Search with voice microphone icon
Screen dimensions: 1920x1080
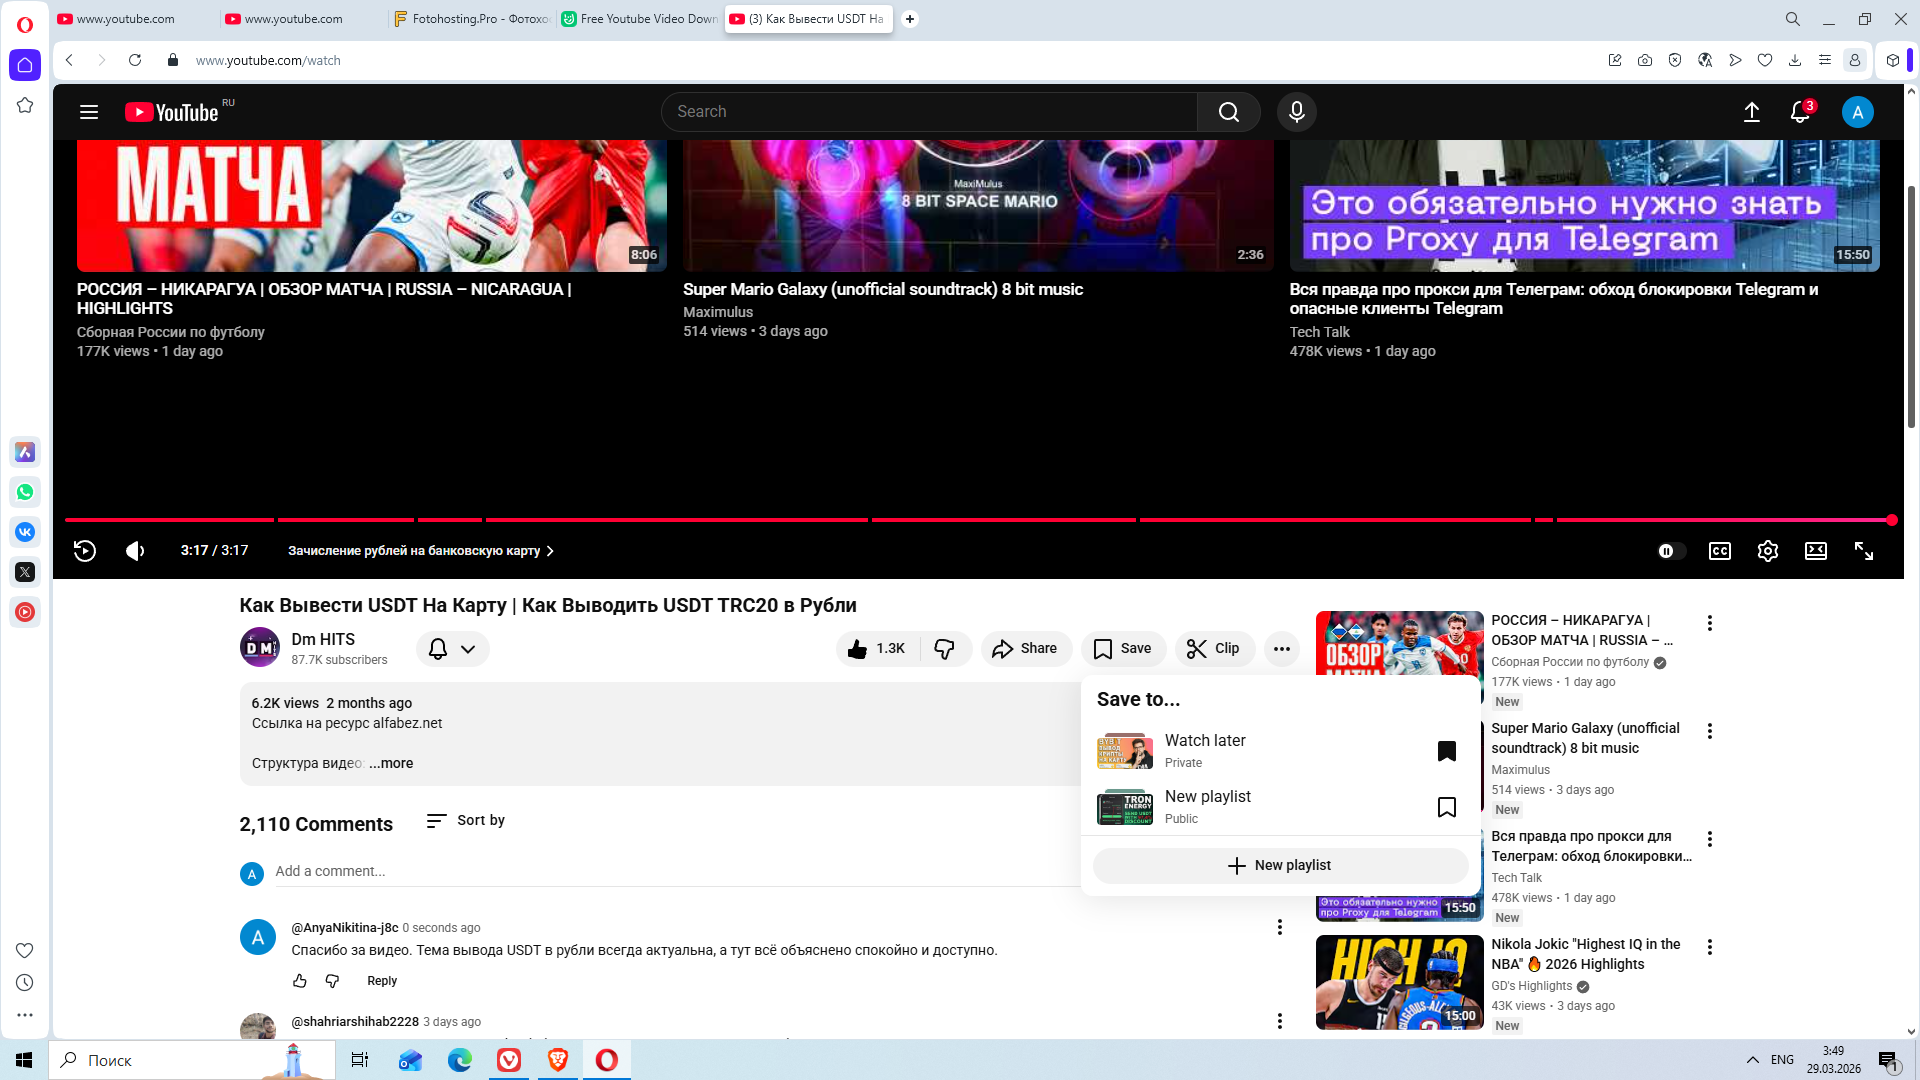[x=1296, y=112]
